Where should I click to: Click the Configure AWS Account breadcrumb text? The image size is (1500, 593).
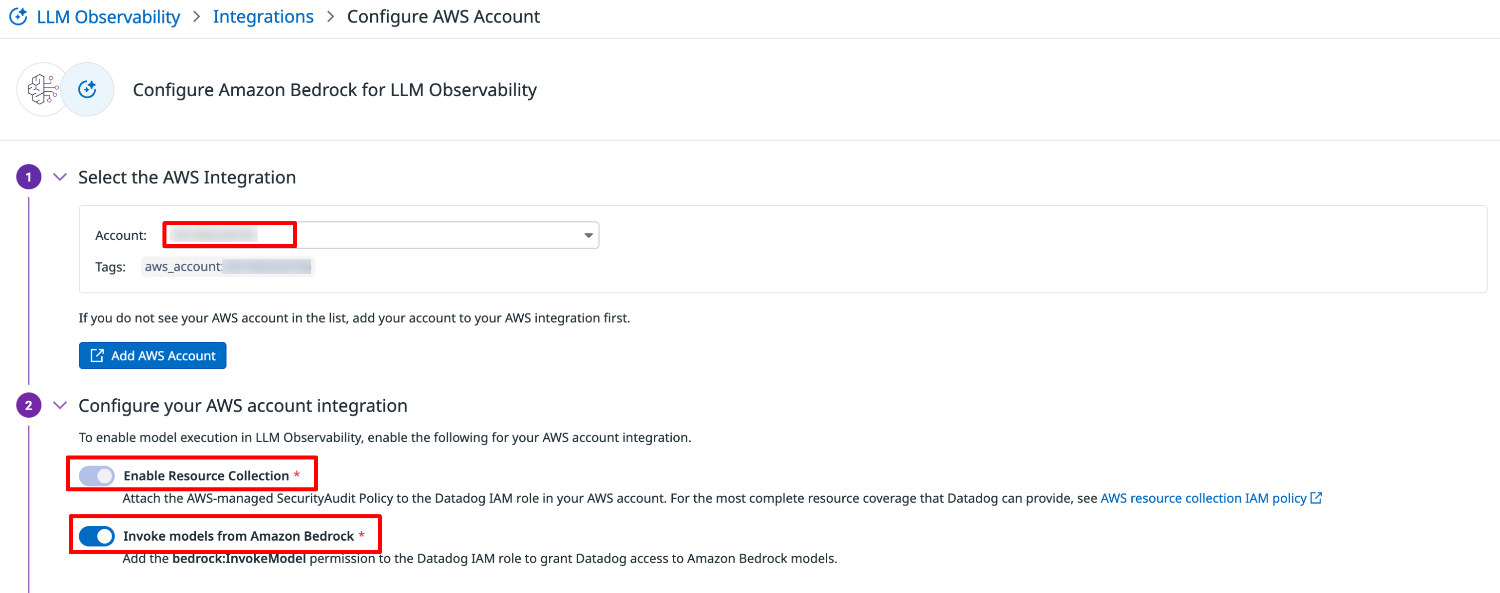point(443,17)
